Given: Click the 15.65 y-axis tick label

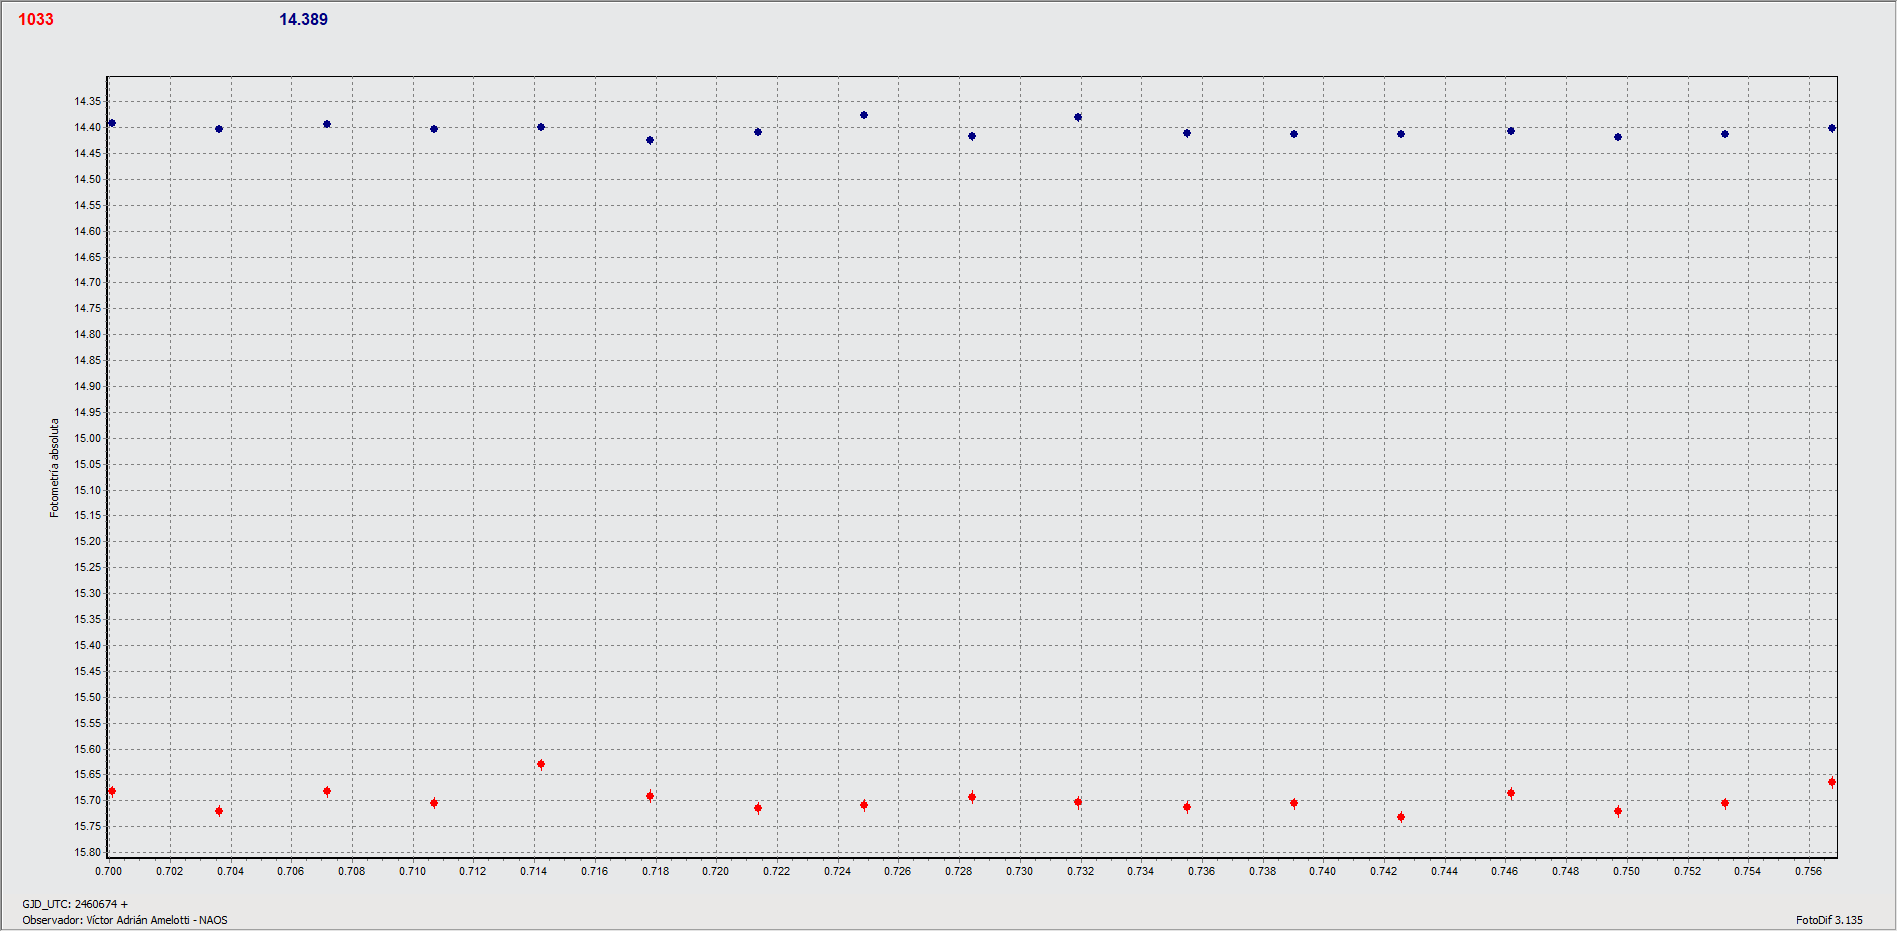Looking at the screenshot, I should tap(87, 774).
